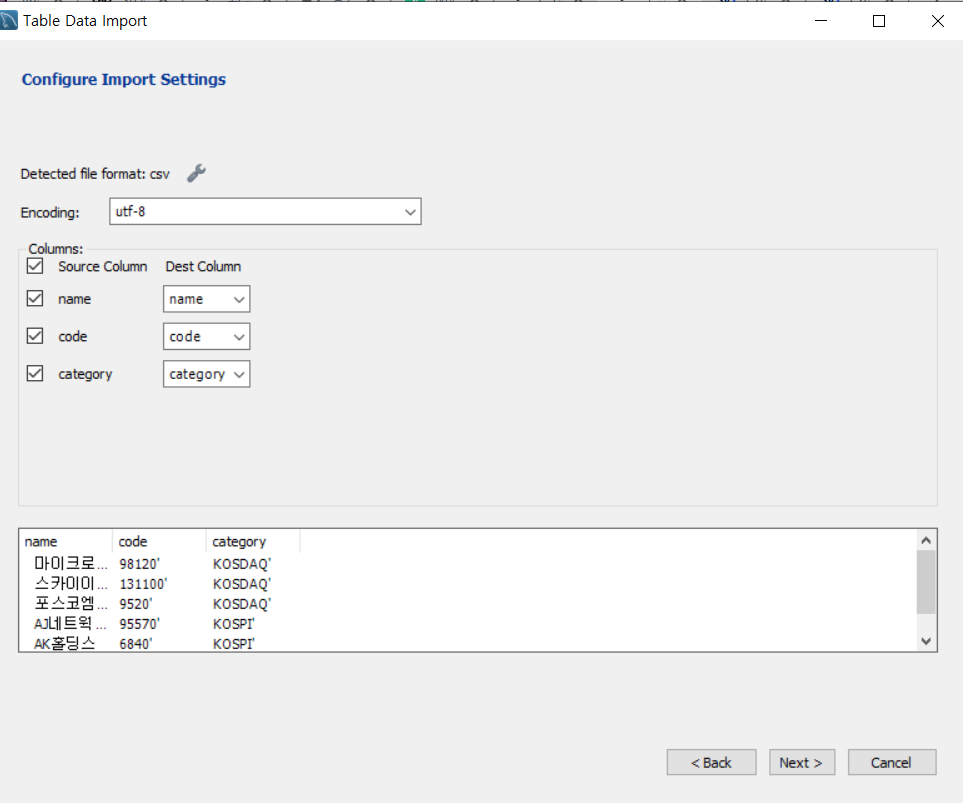963x803 pixels.
Task: Click the Source Column header label
Action: (103, 267)
